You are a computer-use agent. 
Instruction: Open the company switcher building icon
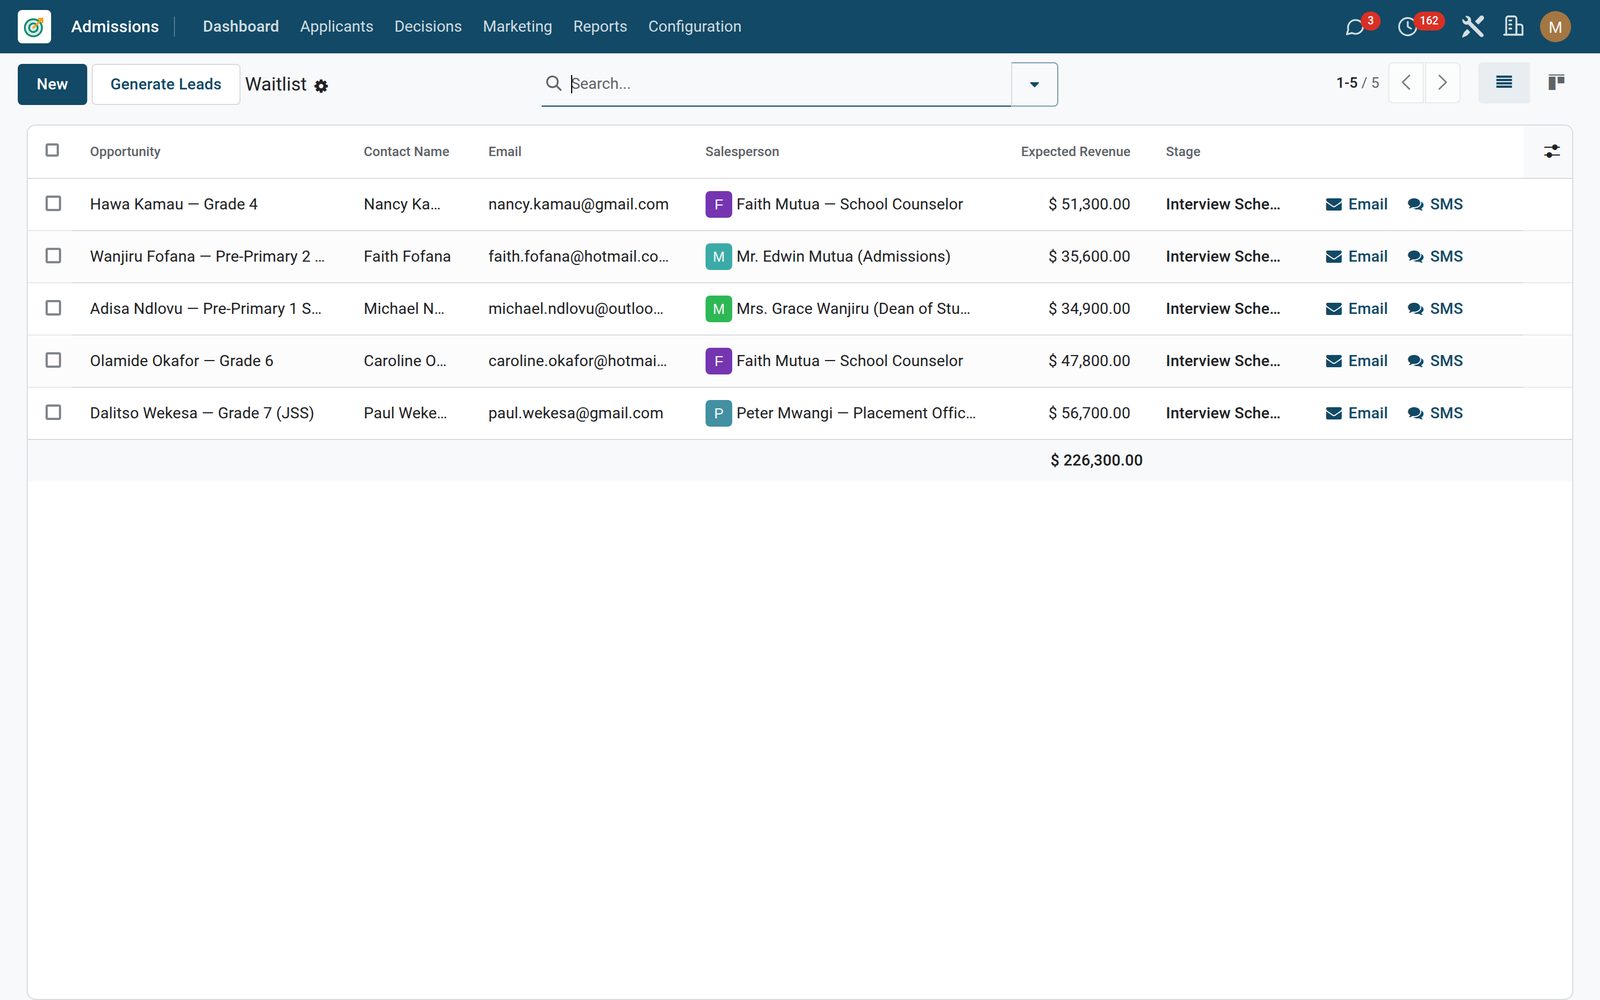pyautogui.click(x=1514, y=27)
